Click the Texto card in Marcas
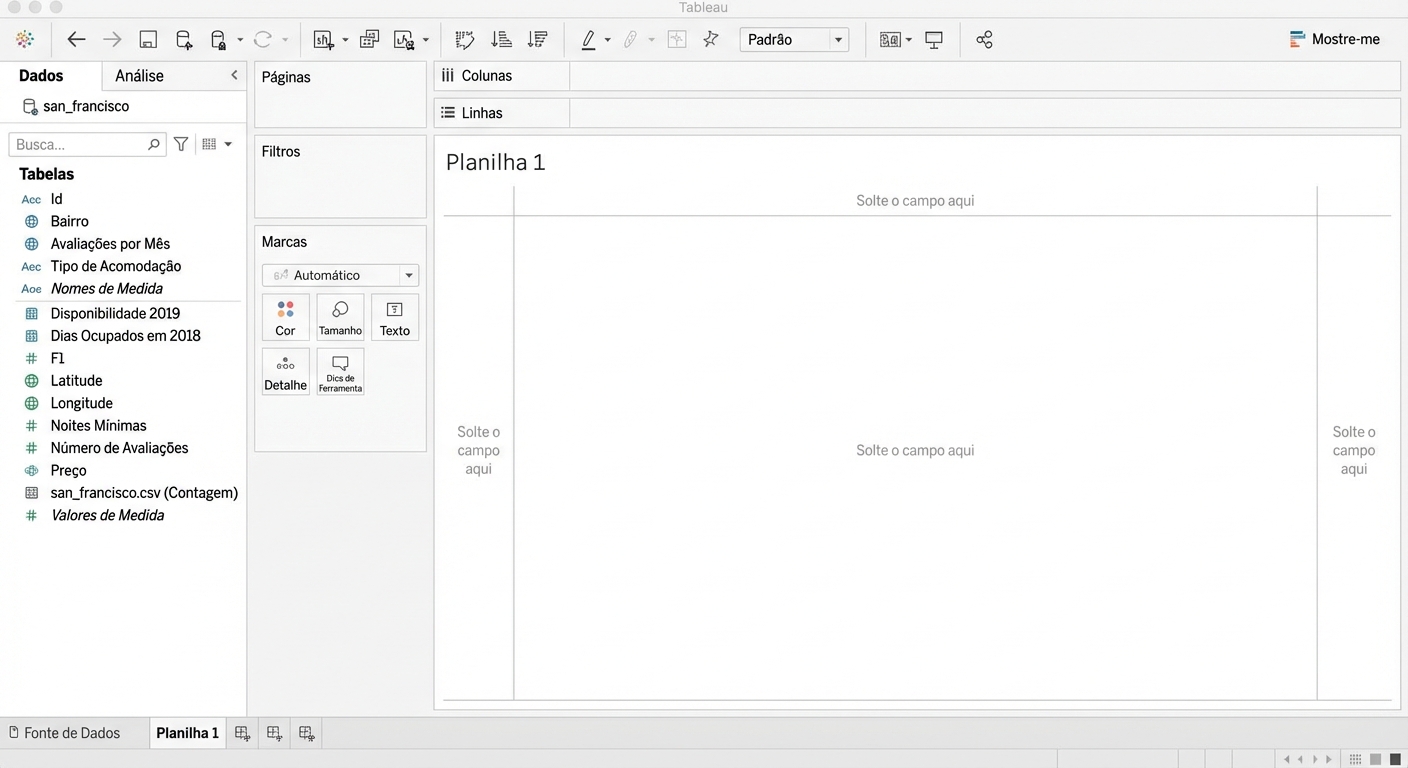Screen dimensions: 1408x768 [394, 316]
